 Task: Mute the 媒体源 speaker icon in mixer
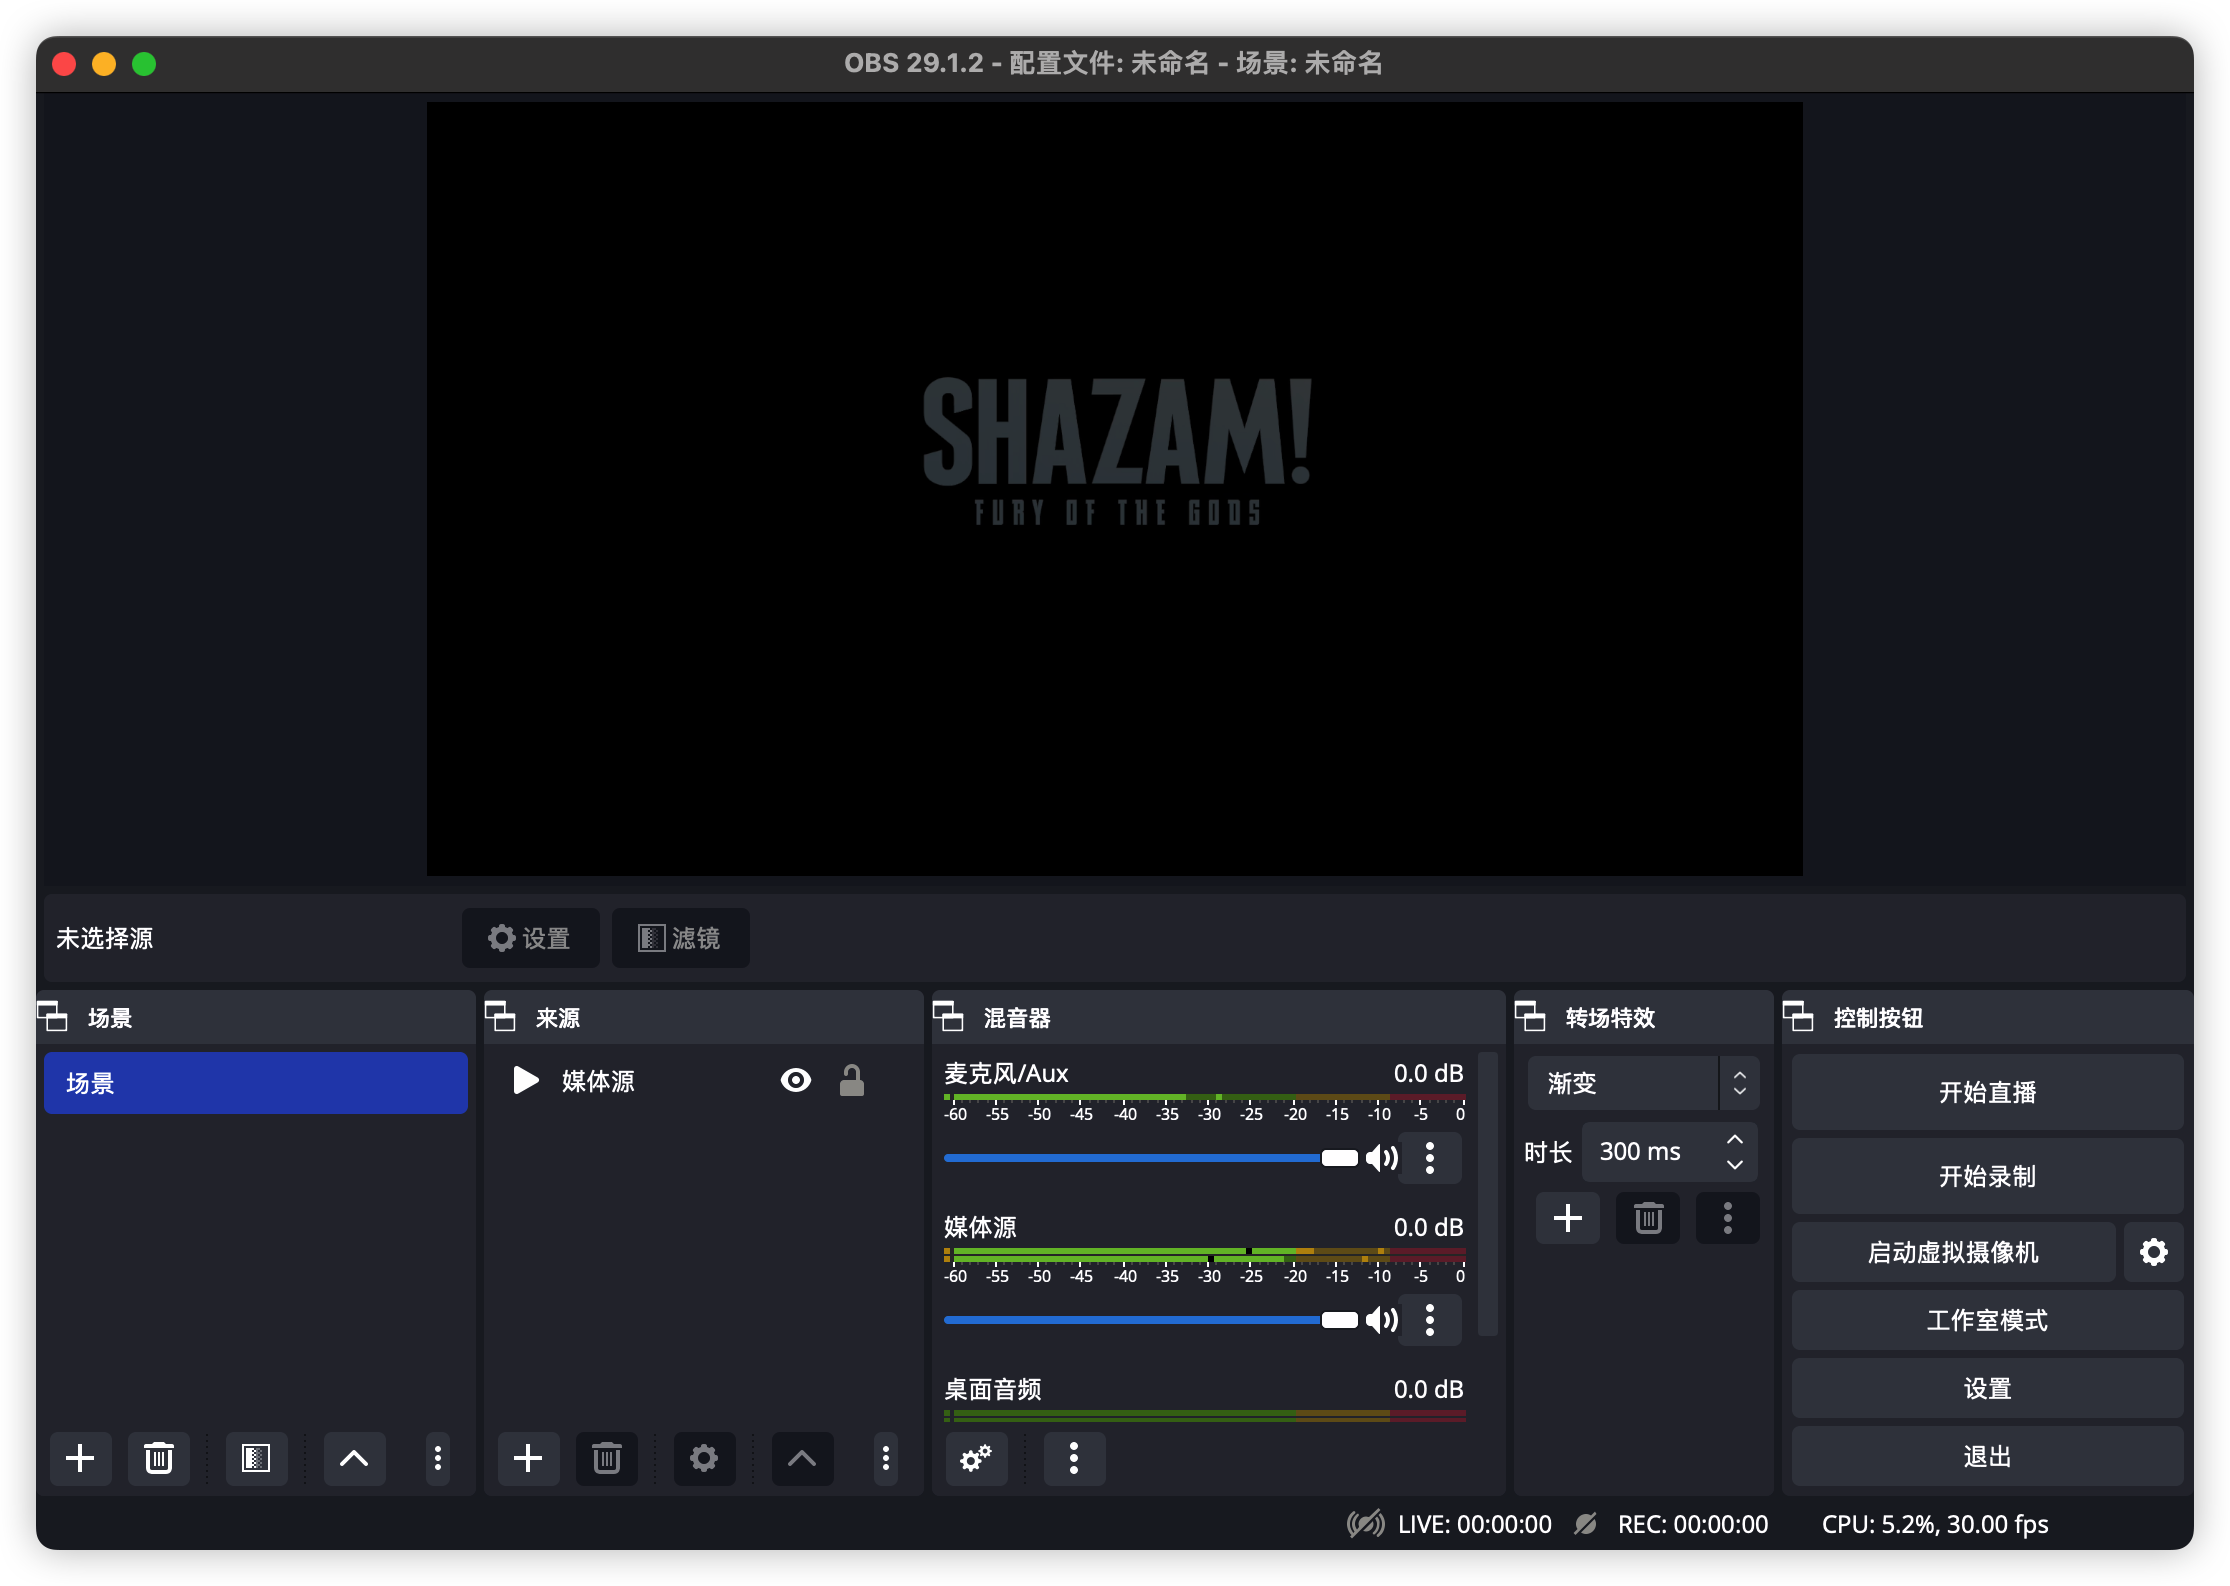click(1382, 1320)
